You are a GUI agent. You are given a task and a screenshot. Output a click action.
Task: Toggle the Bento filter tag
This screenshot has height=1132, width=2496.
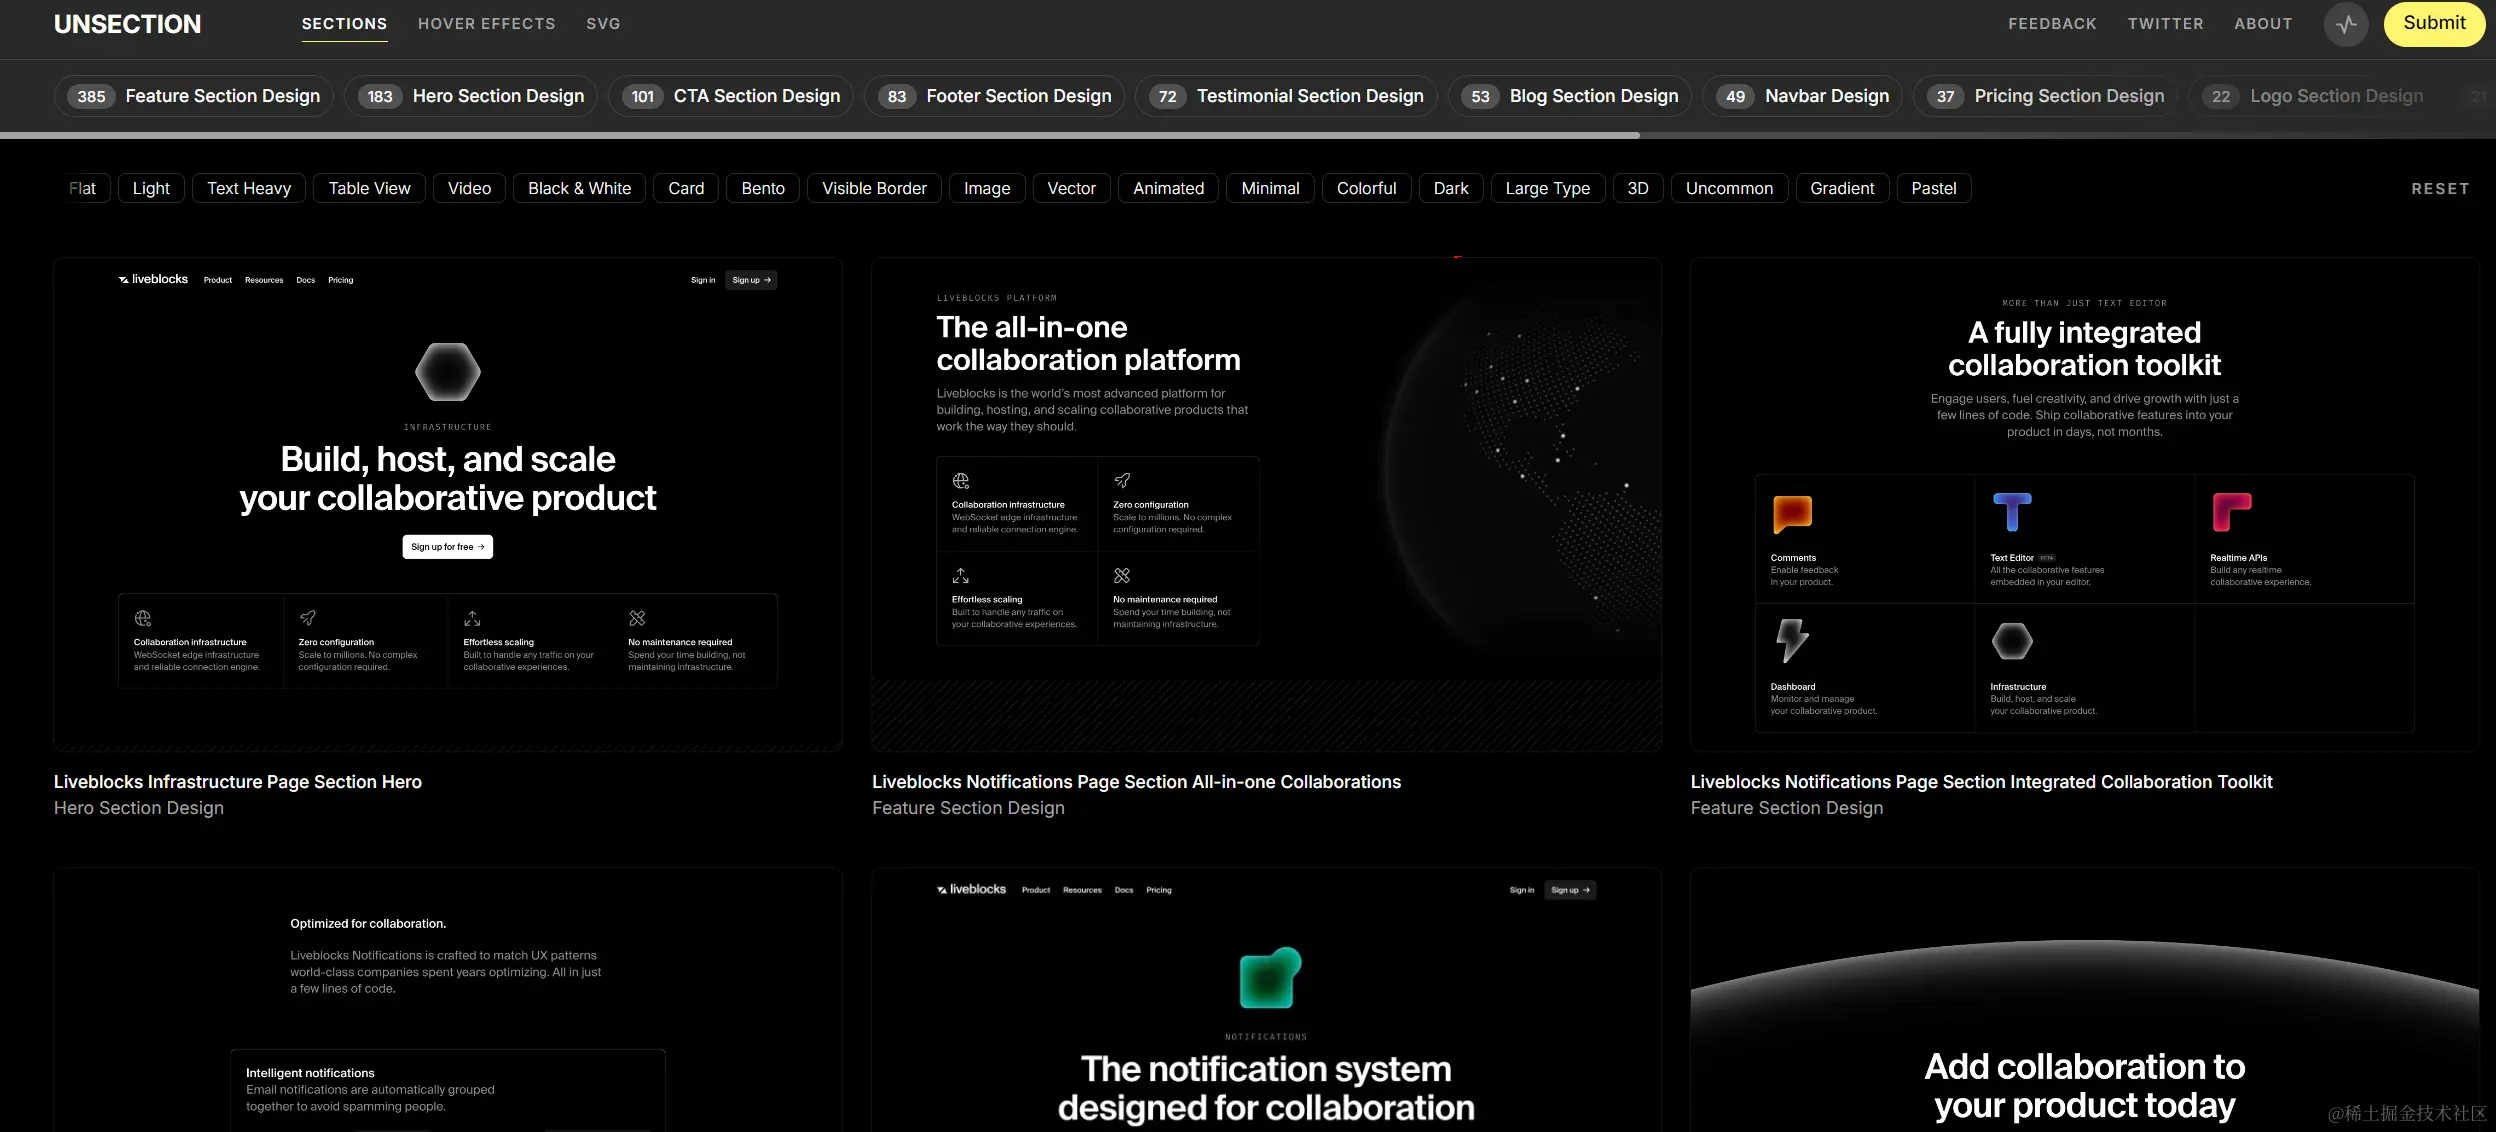762,188
